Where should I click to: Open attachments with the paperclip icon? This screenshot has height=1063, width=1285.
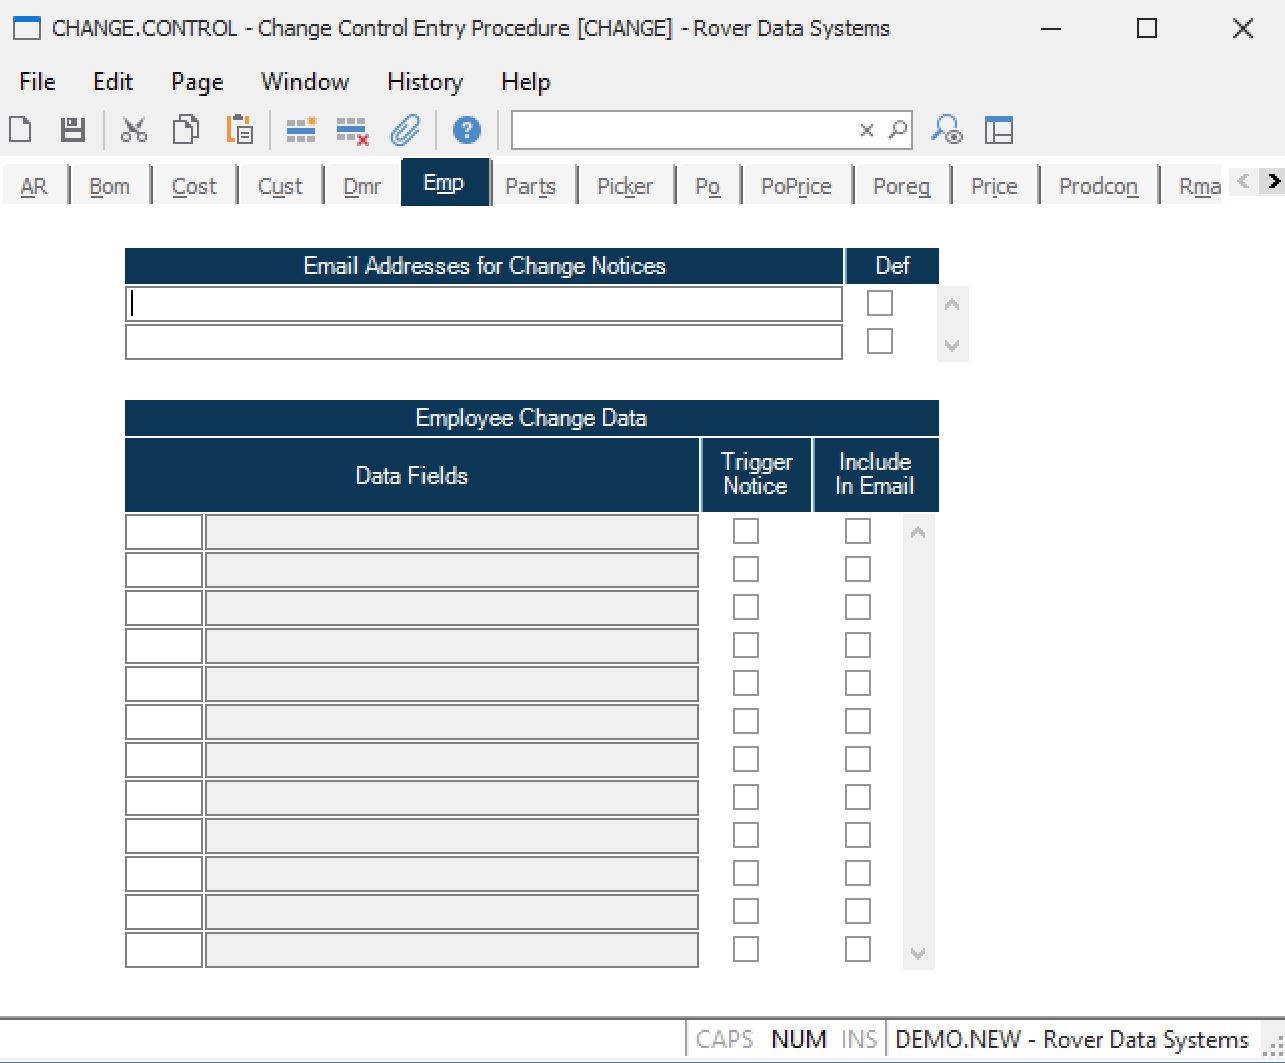tap(405, 130)
